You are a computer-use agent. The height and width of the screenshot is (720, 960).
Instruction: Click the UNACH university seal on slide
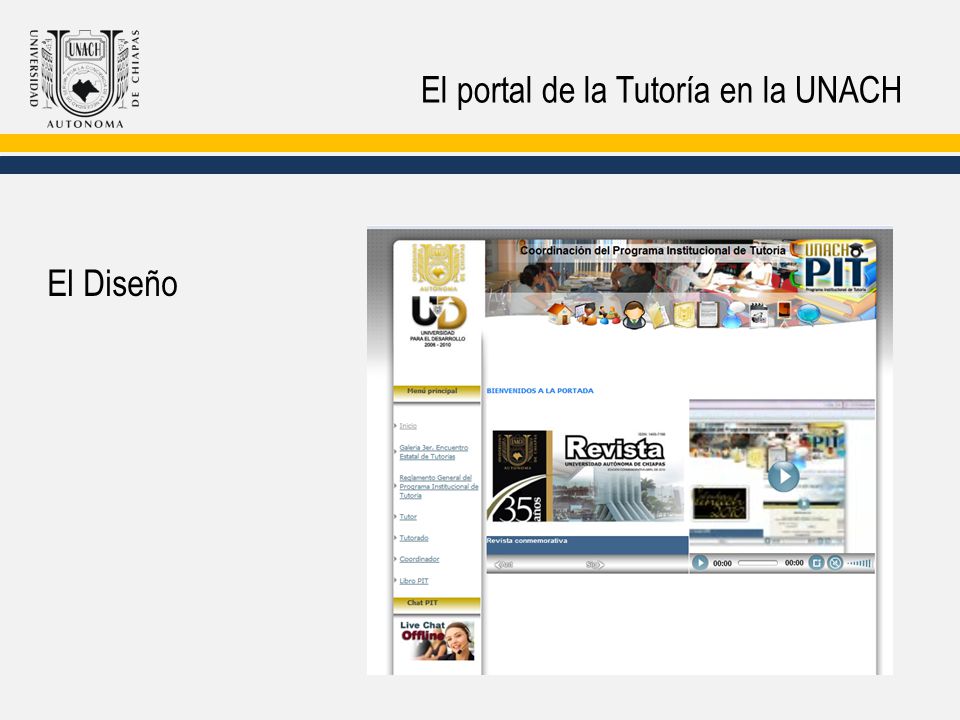click(x=85, y=78)
